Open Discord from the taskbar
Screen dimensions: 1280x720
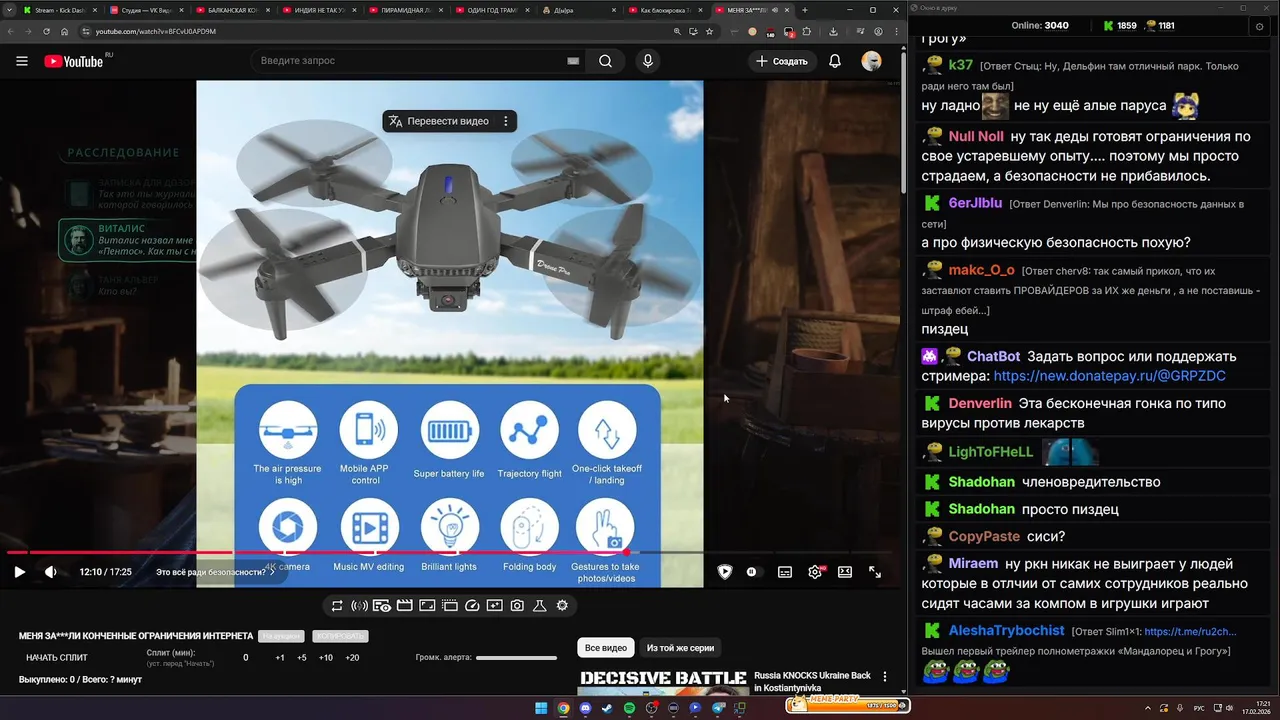pyautogui.click(x=585, y=709)
